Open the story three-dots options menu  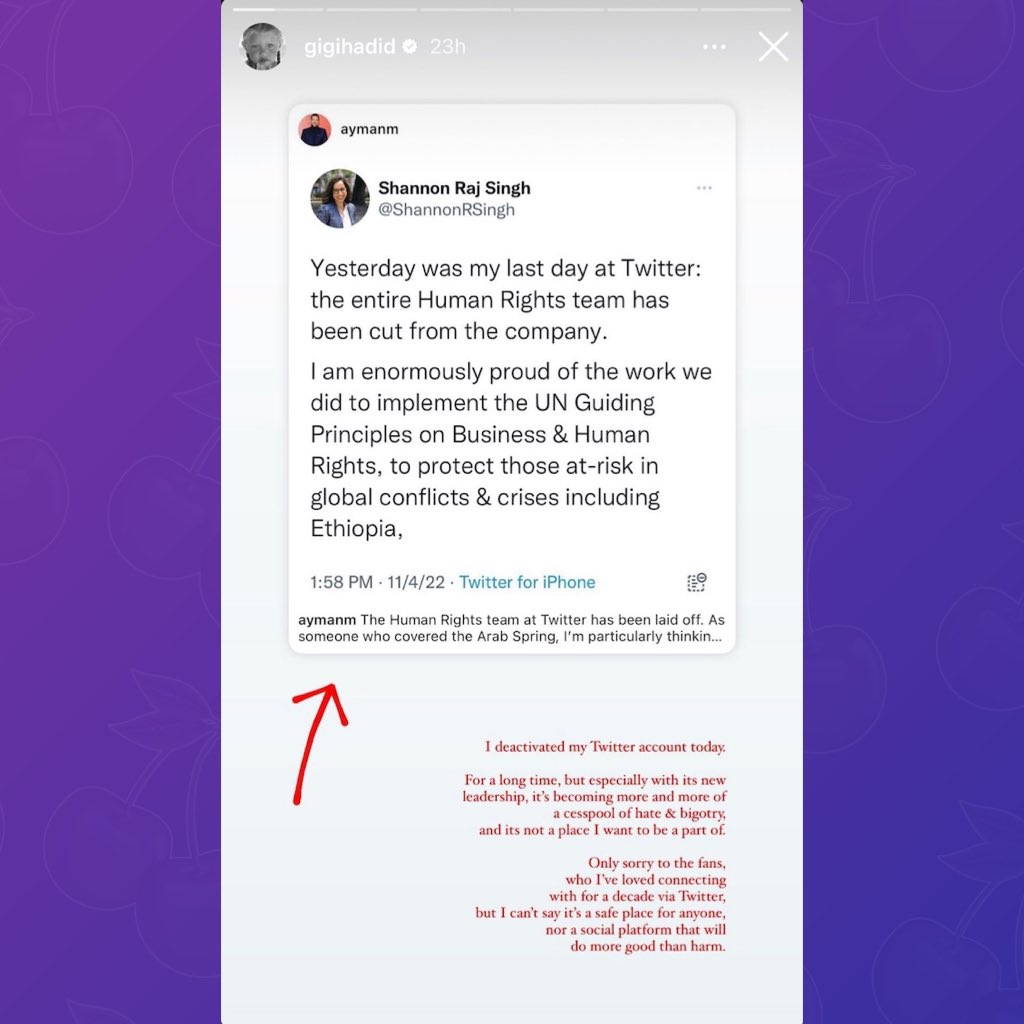coord(714,46)
